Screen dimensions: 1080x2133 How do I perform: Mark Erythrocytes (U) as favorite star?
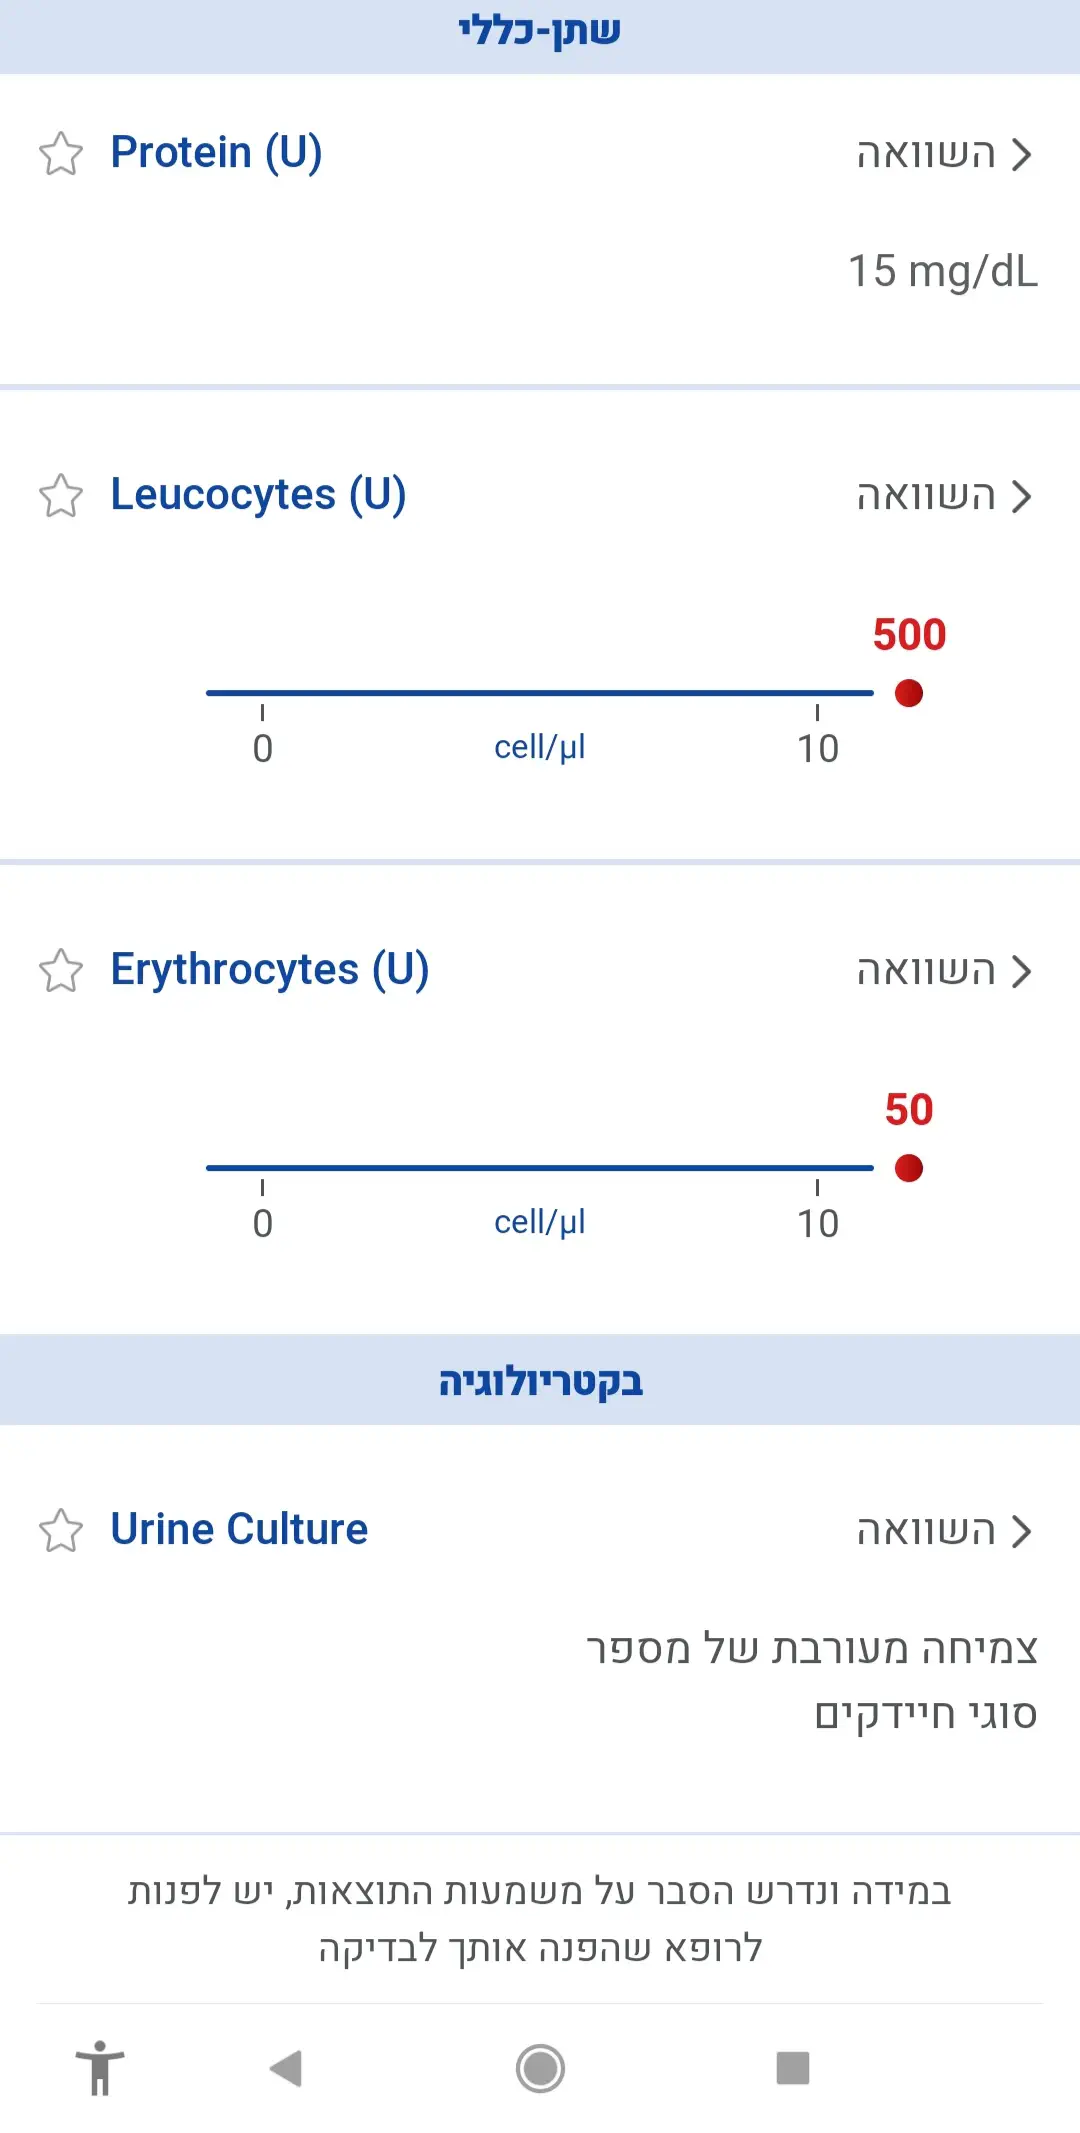pos(61,971)
